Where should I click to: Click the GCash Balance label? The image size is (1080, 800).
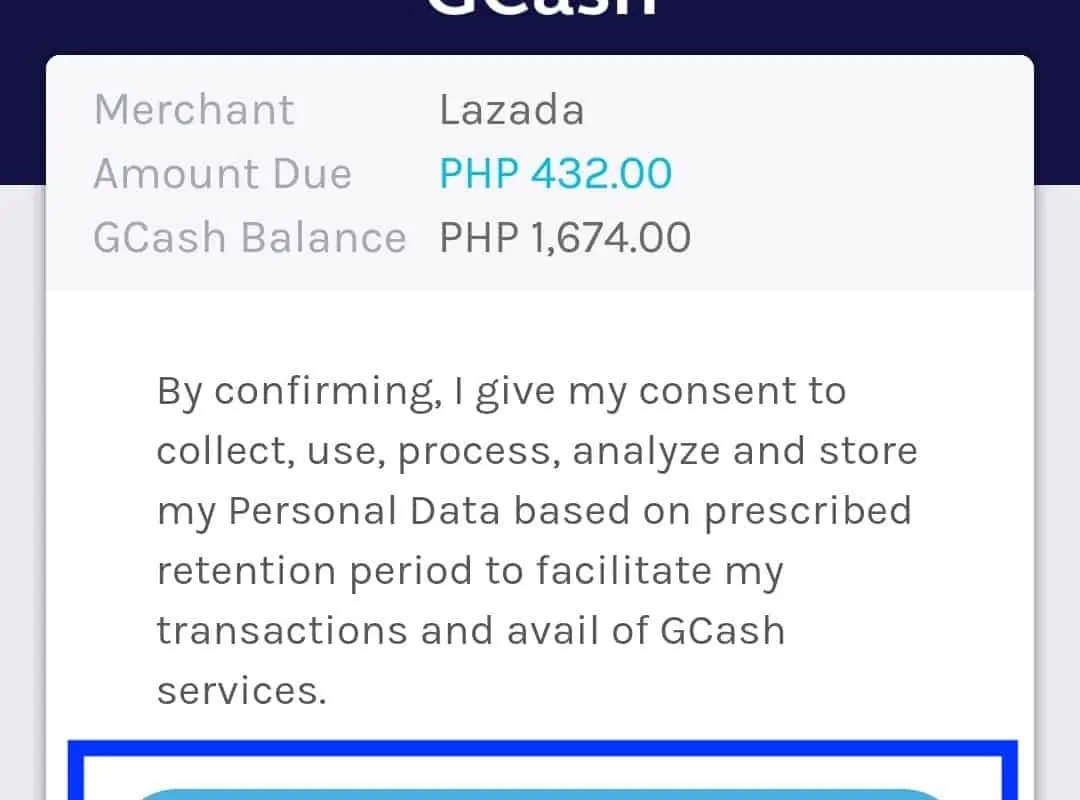click(249, 238)
